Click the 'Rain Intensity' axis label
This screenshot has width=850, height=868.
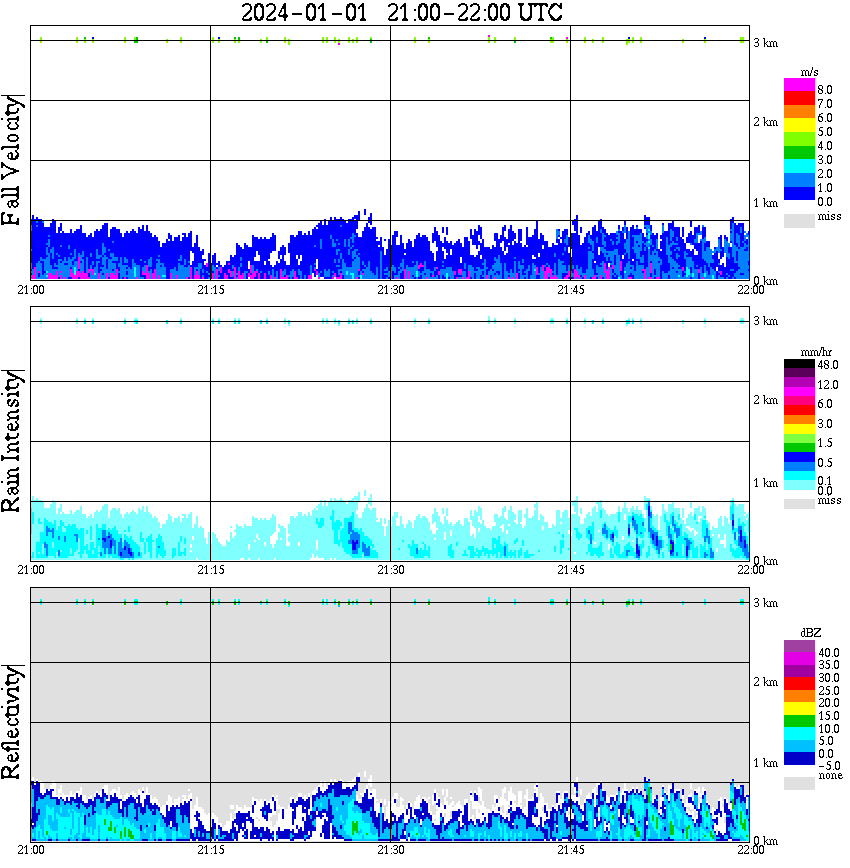coord(11,441)
